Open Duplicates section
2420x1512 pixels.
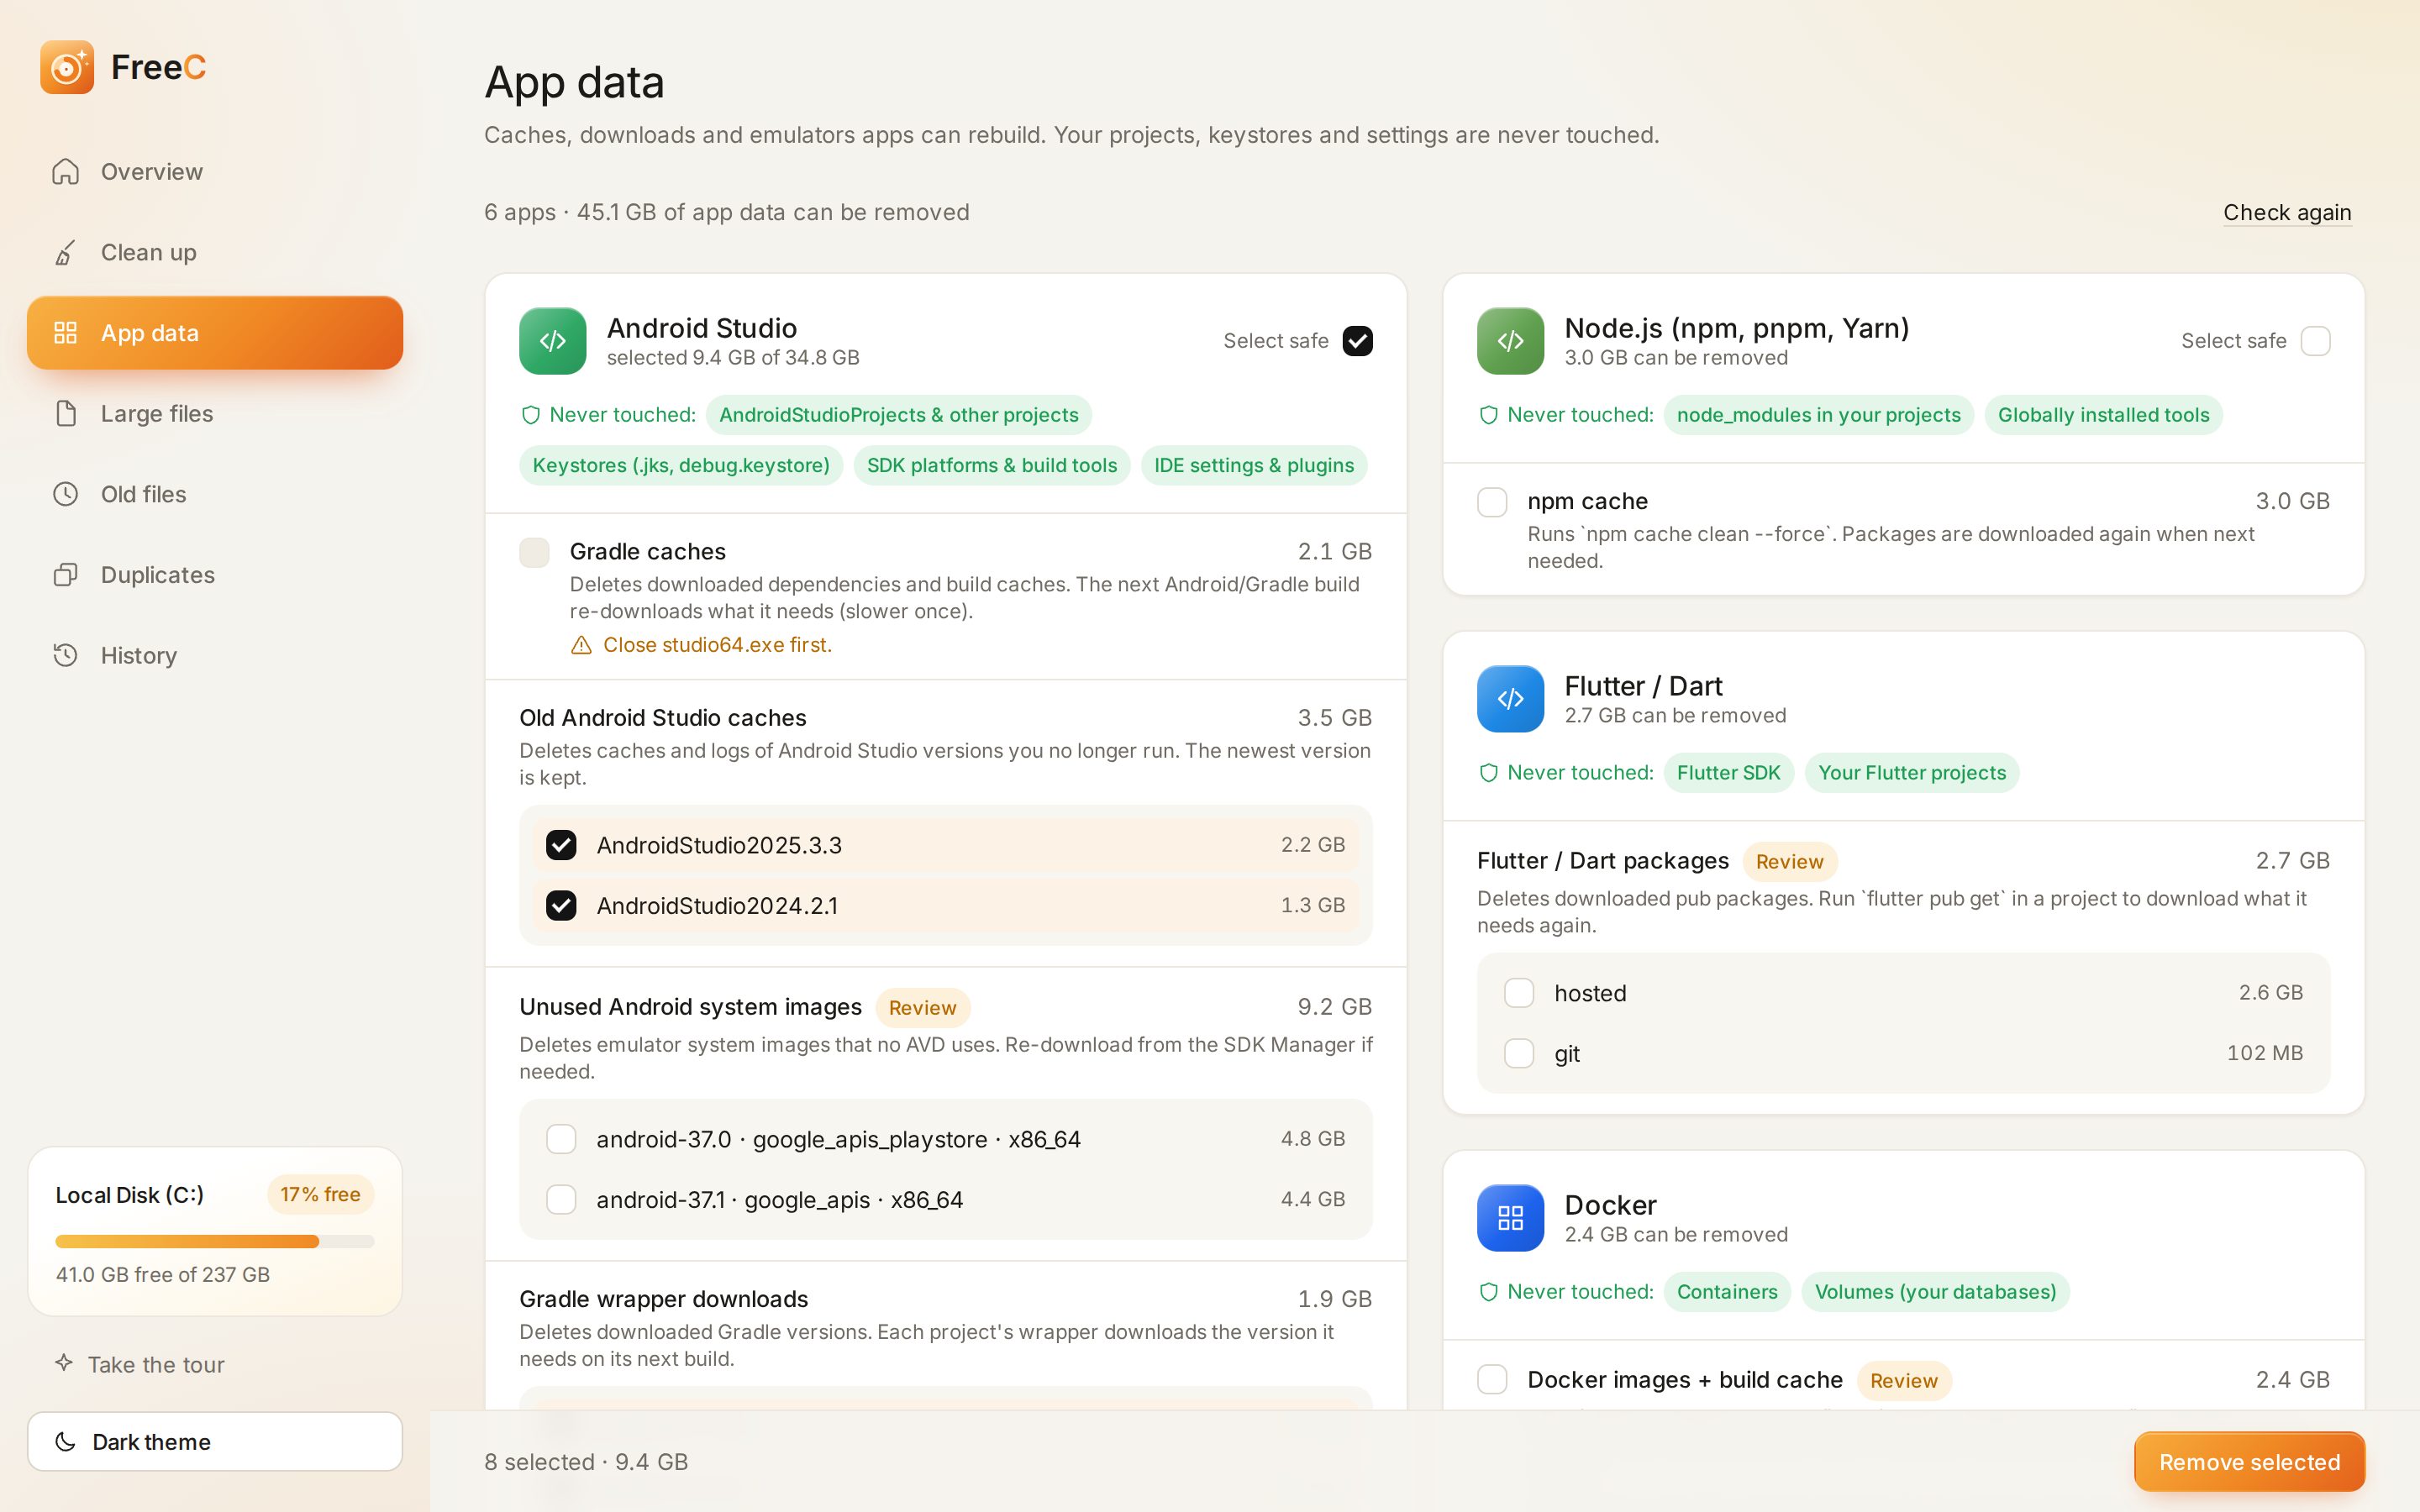click(215, 575)
